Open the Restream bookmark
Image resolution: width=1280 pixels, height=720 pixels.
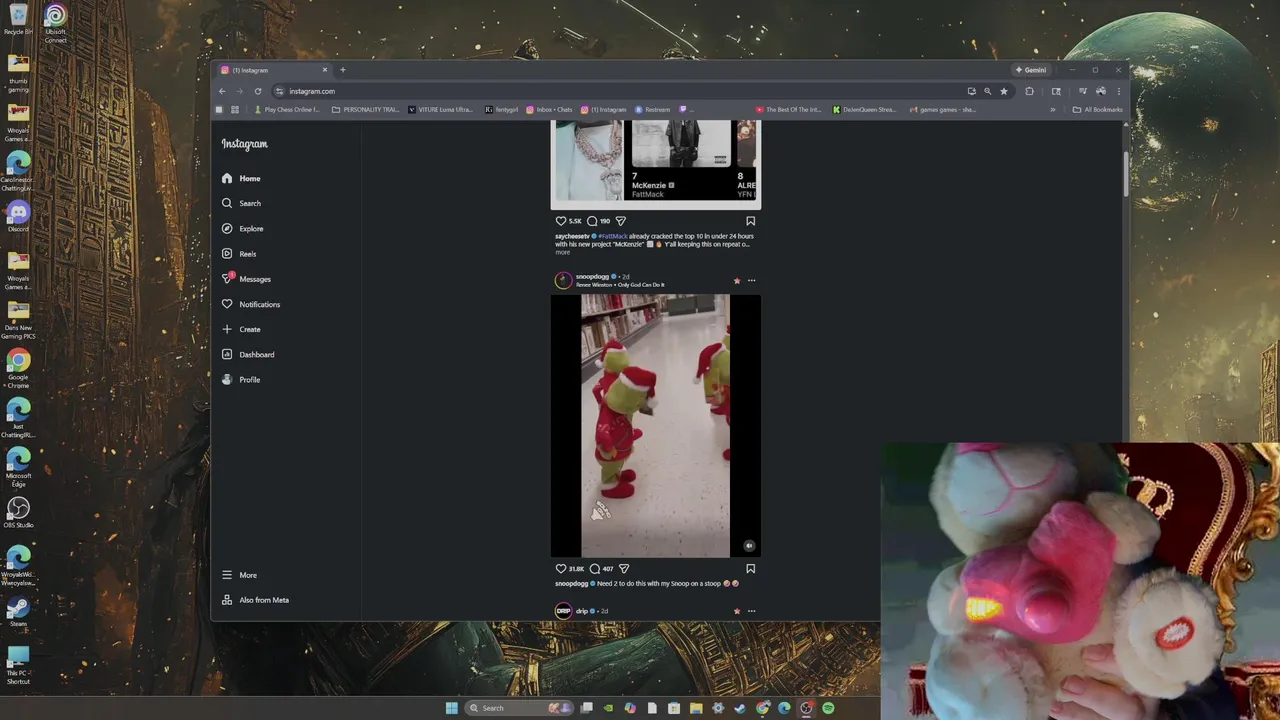(652, 110)
